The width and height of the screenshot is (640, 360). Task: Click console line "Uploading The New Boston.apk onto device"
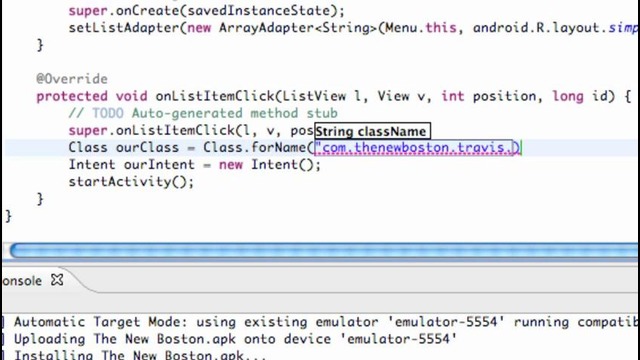tap(235, 339)
